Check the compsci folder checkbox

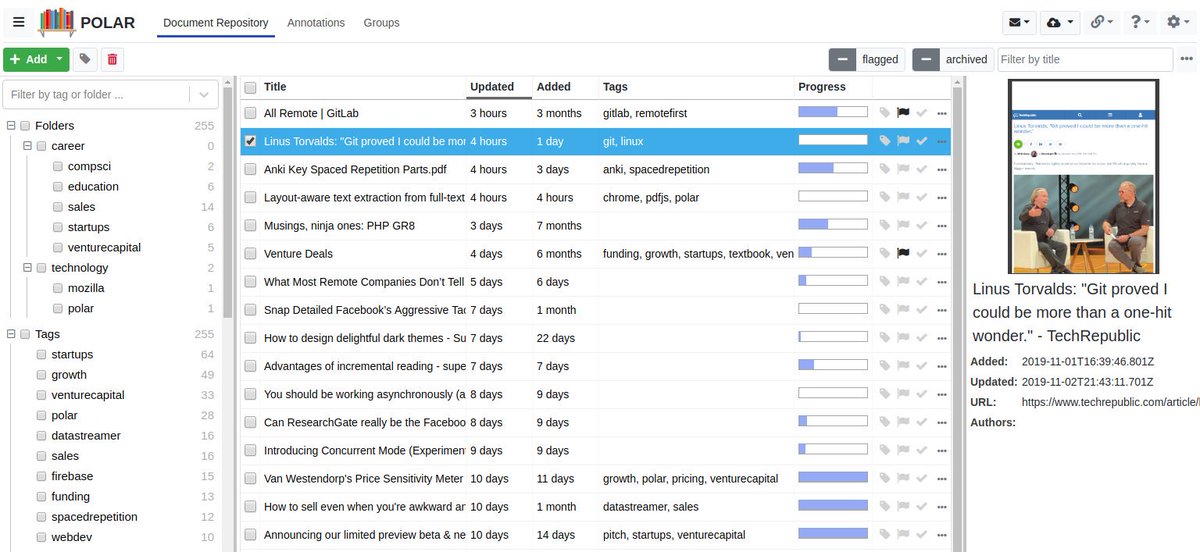coord(58,166)
